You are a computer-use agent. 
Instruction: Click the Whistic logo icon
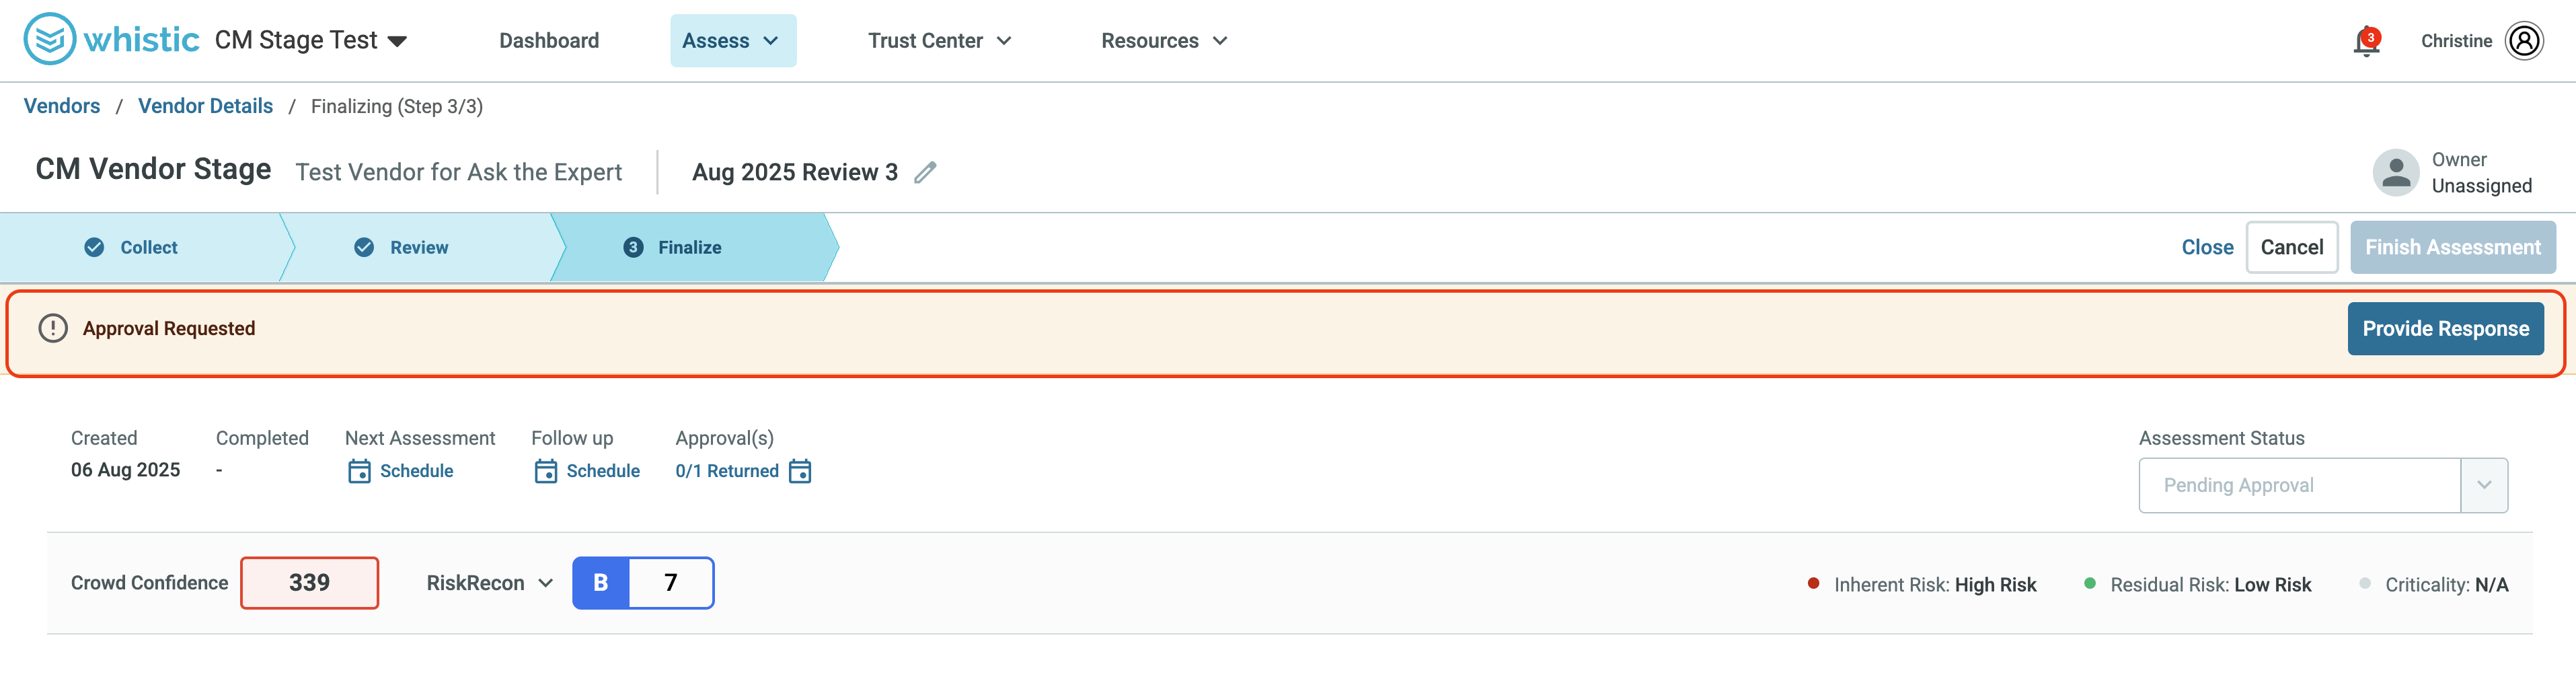[50, 39]
